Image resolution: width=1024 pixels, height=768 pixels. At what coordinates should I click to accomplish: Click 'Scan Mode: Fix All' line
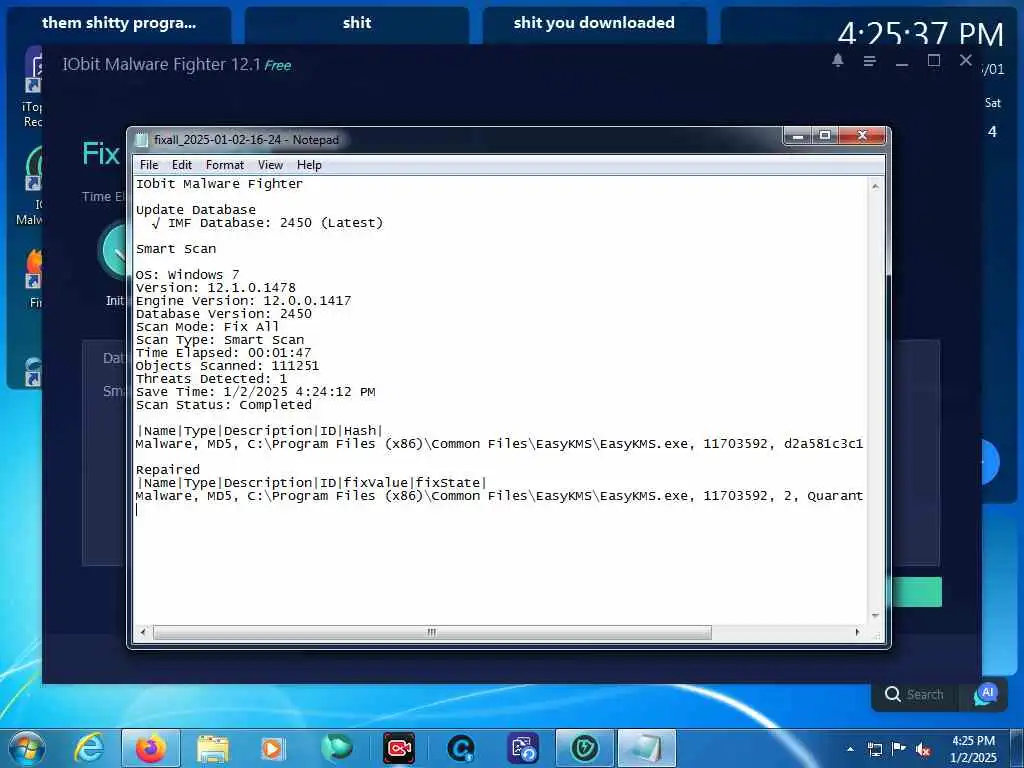point(208,327)
